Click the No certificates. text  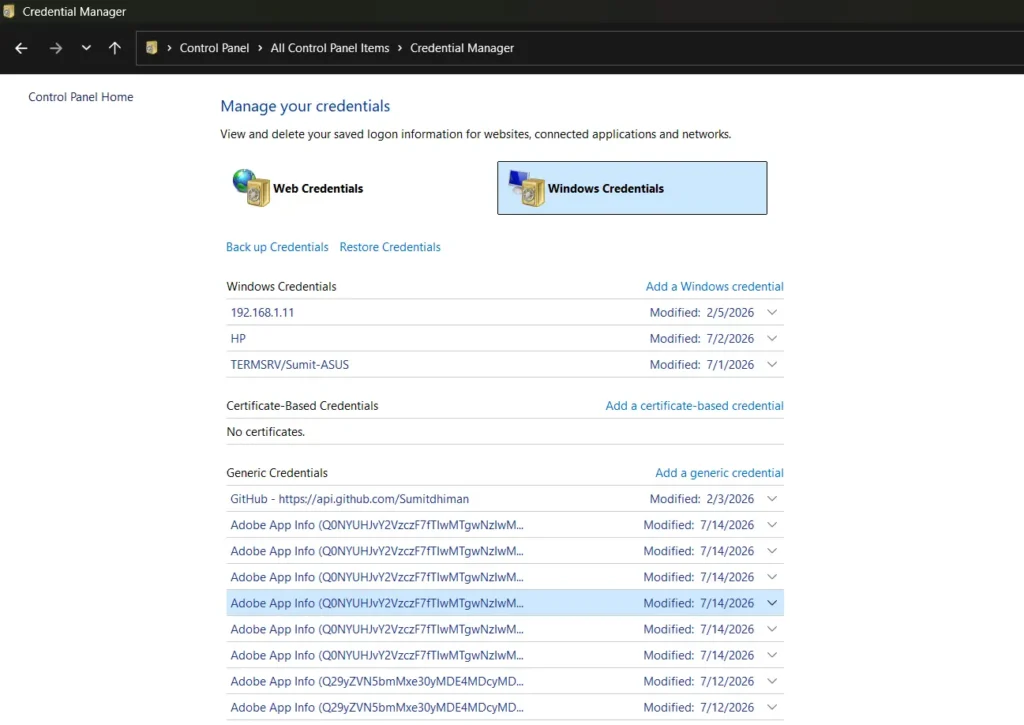tap(265, 432)
